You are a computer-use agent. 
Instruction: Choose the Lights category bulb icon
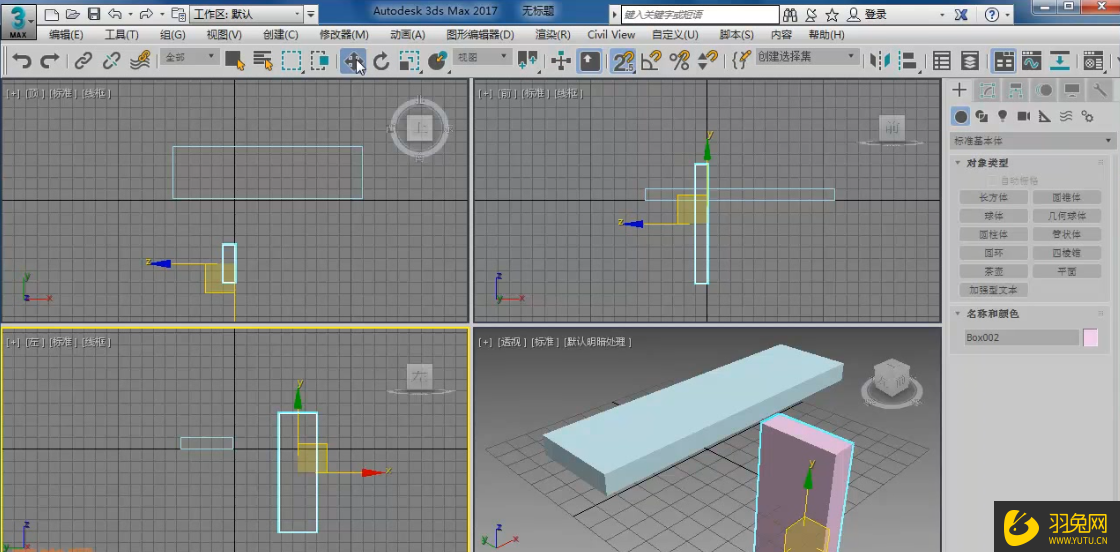[1002, 116]
